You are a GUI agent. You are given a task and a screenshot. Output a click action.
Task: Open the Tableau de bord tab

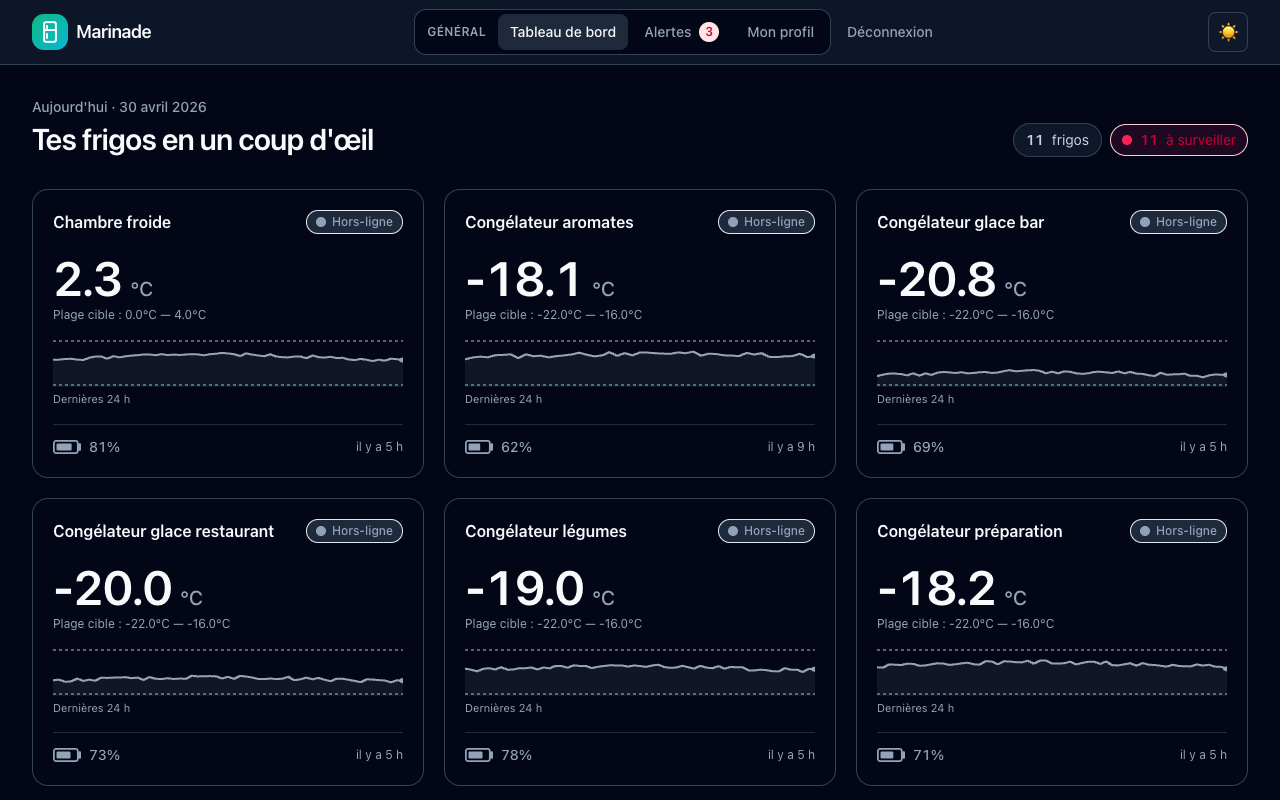[x=563, y=32]
